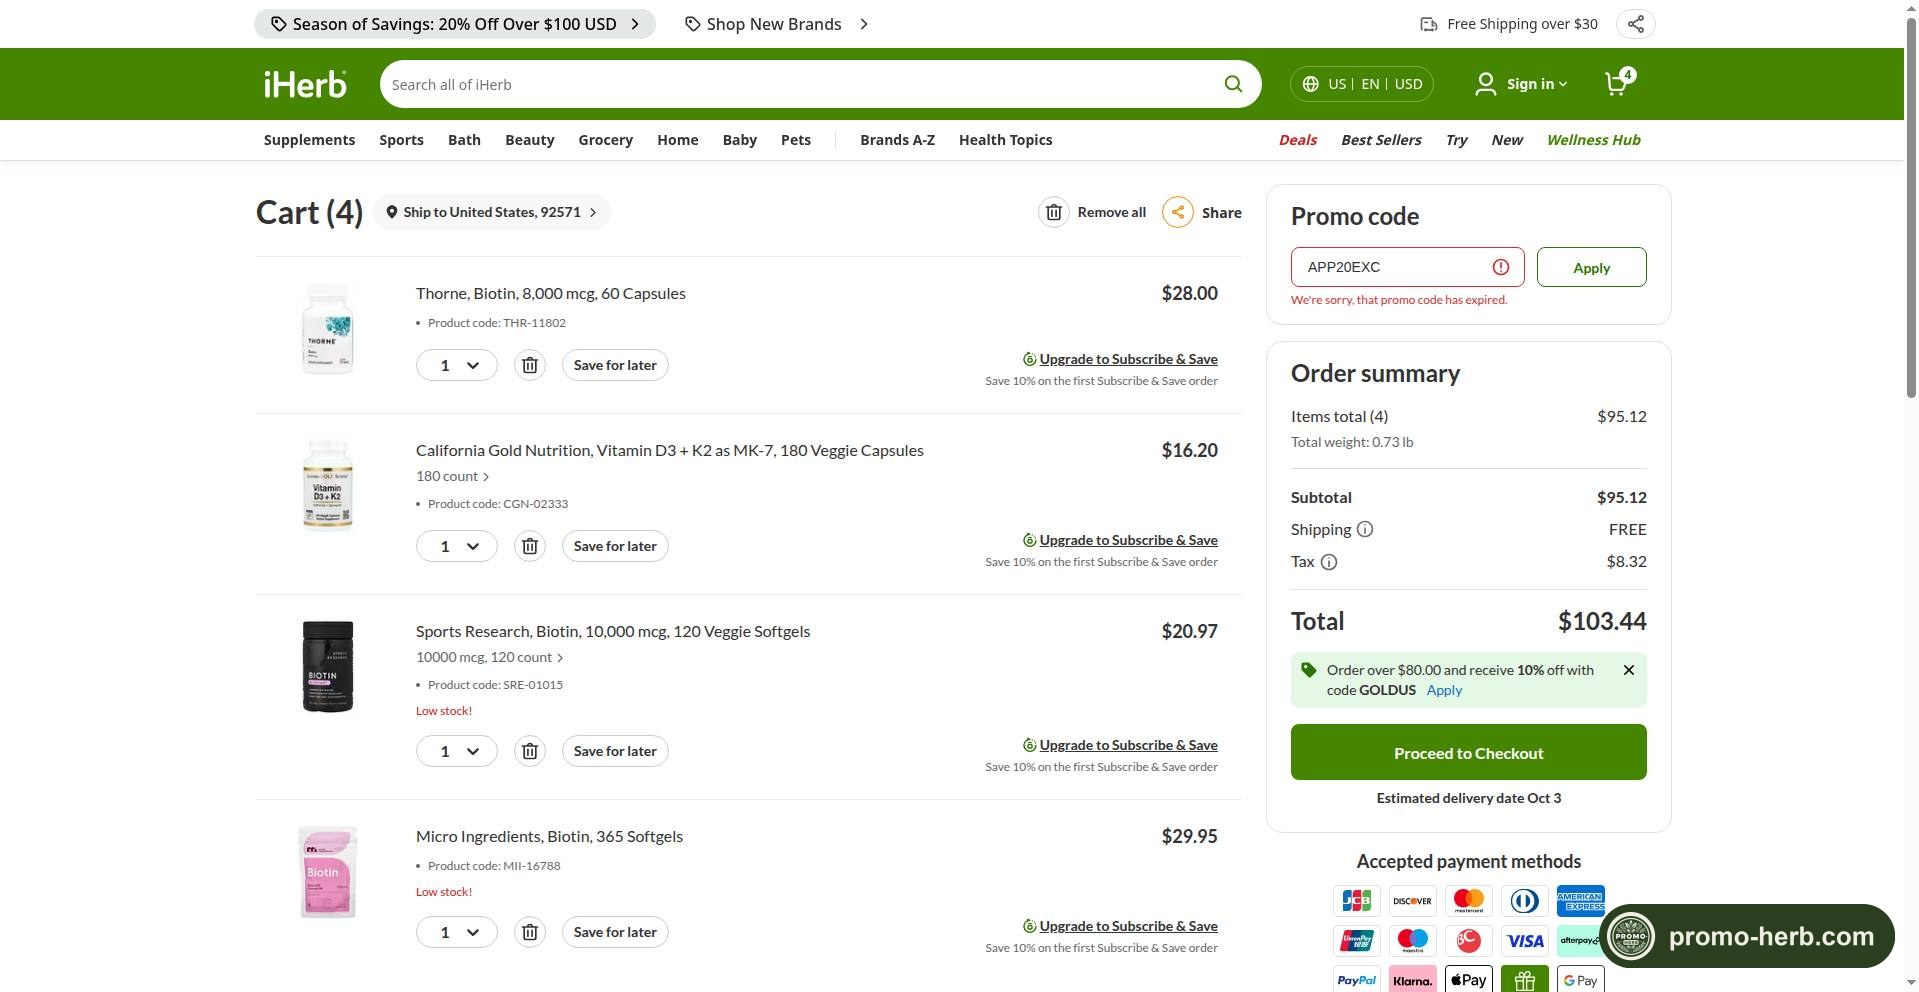The width and height of the screenshot is (1919, 992).
Task: Open the Sign in dropdown
Action: tap(1521, 84)
